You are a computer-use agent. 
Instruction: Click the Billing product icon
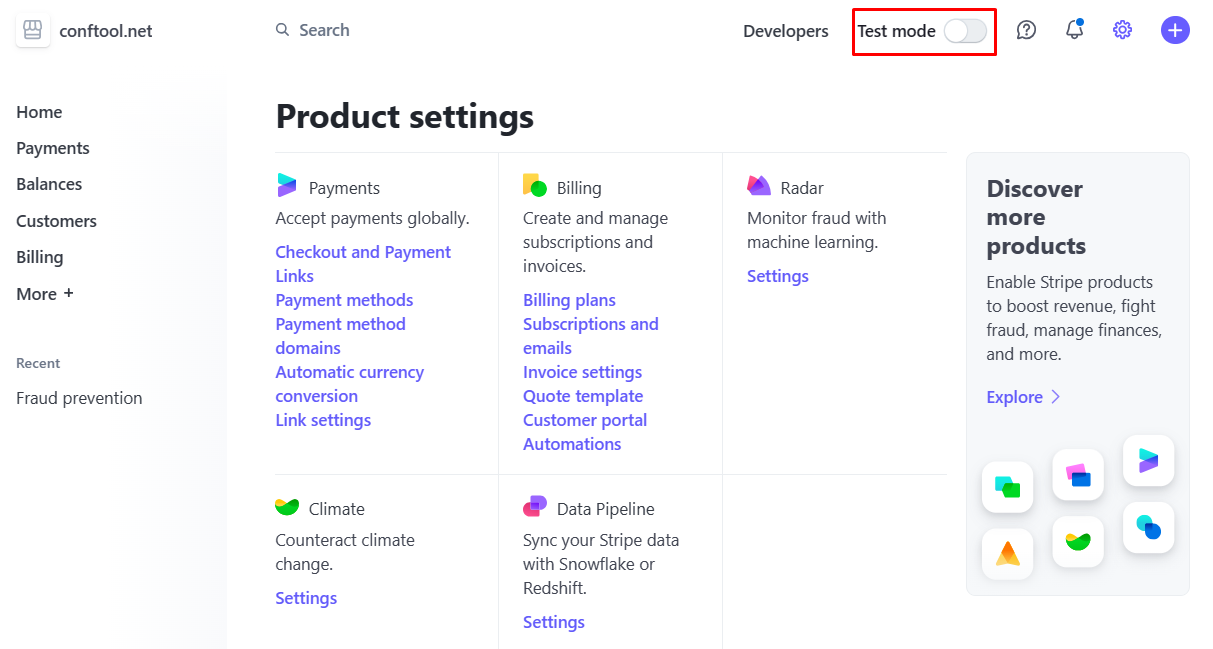(535, 186)
